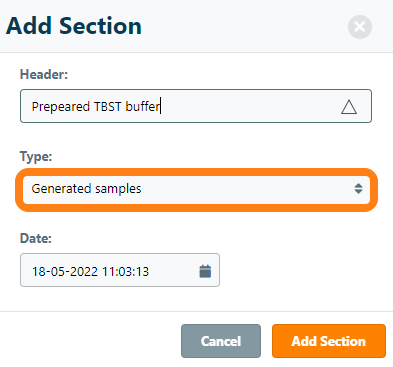The width and height of the screenshot is (393, 367).
Task: Cancel adding the section
Action: (x=221, y=341)
